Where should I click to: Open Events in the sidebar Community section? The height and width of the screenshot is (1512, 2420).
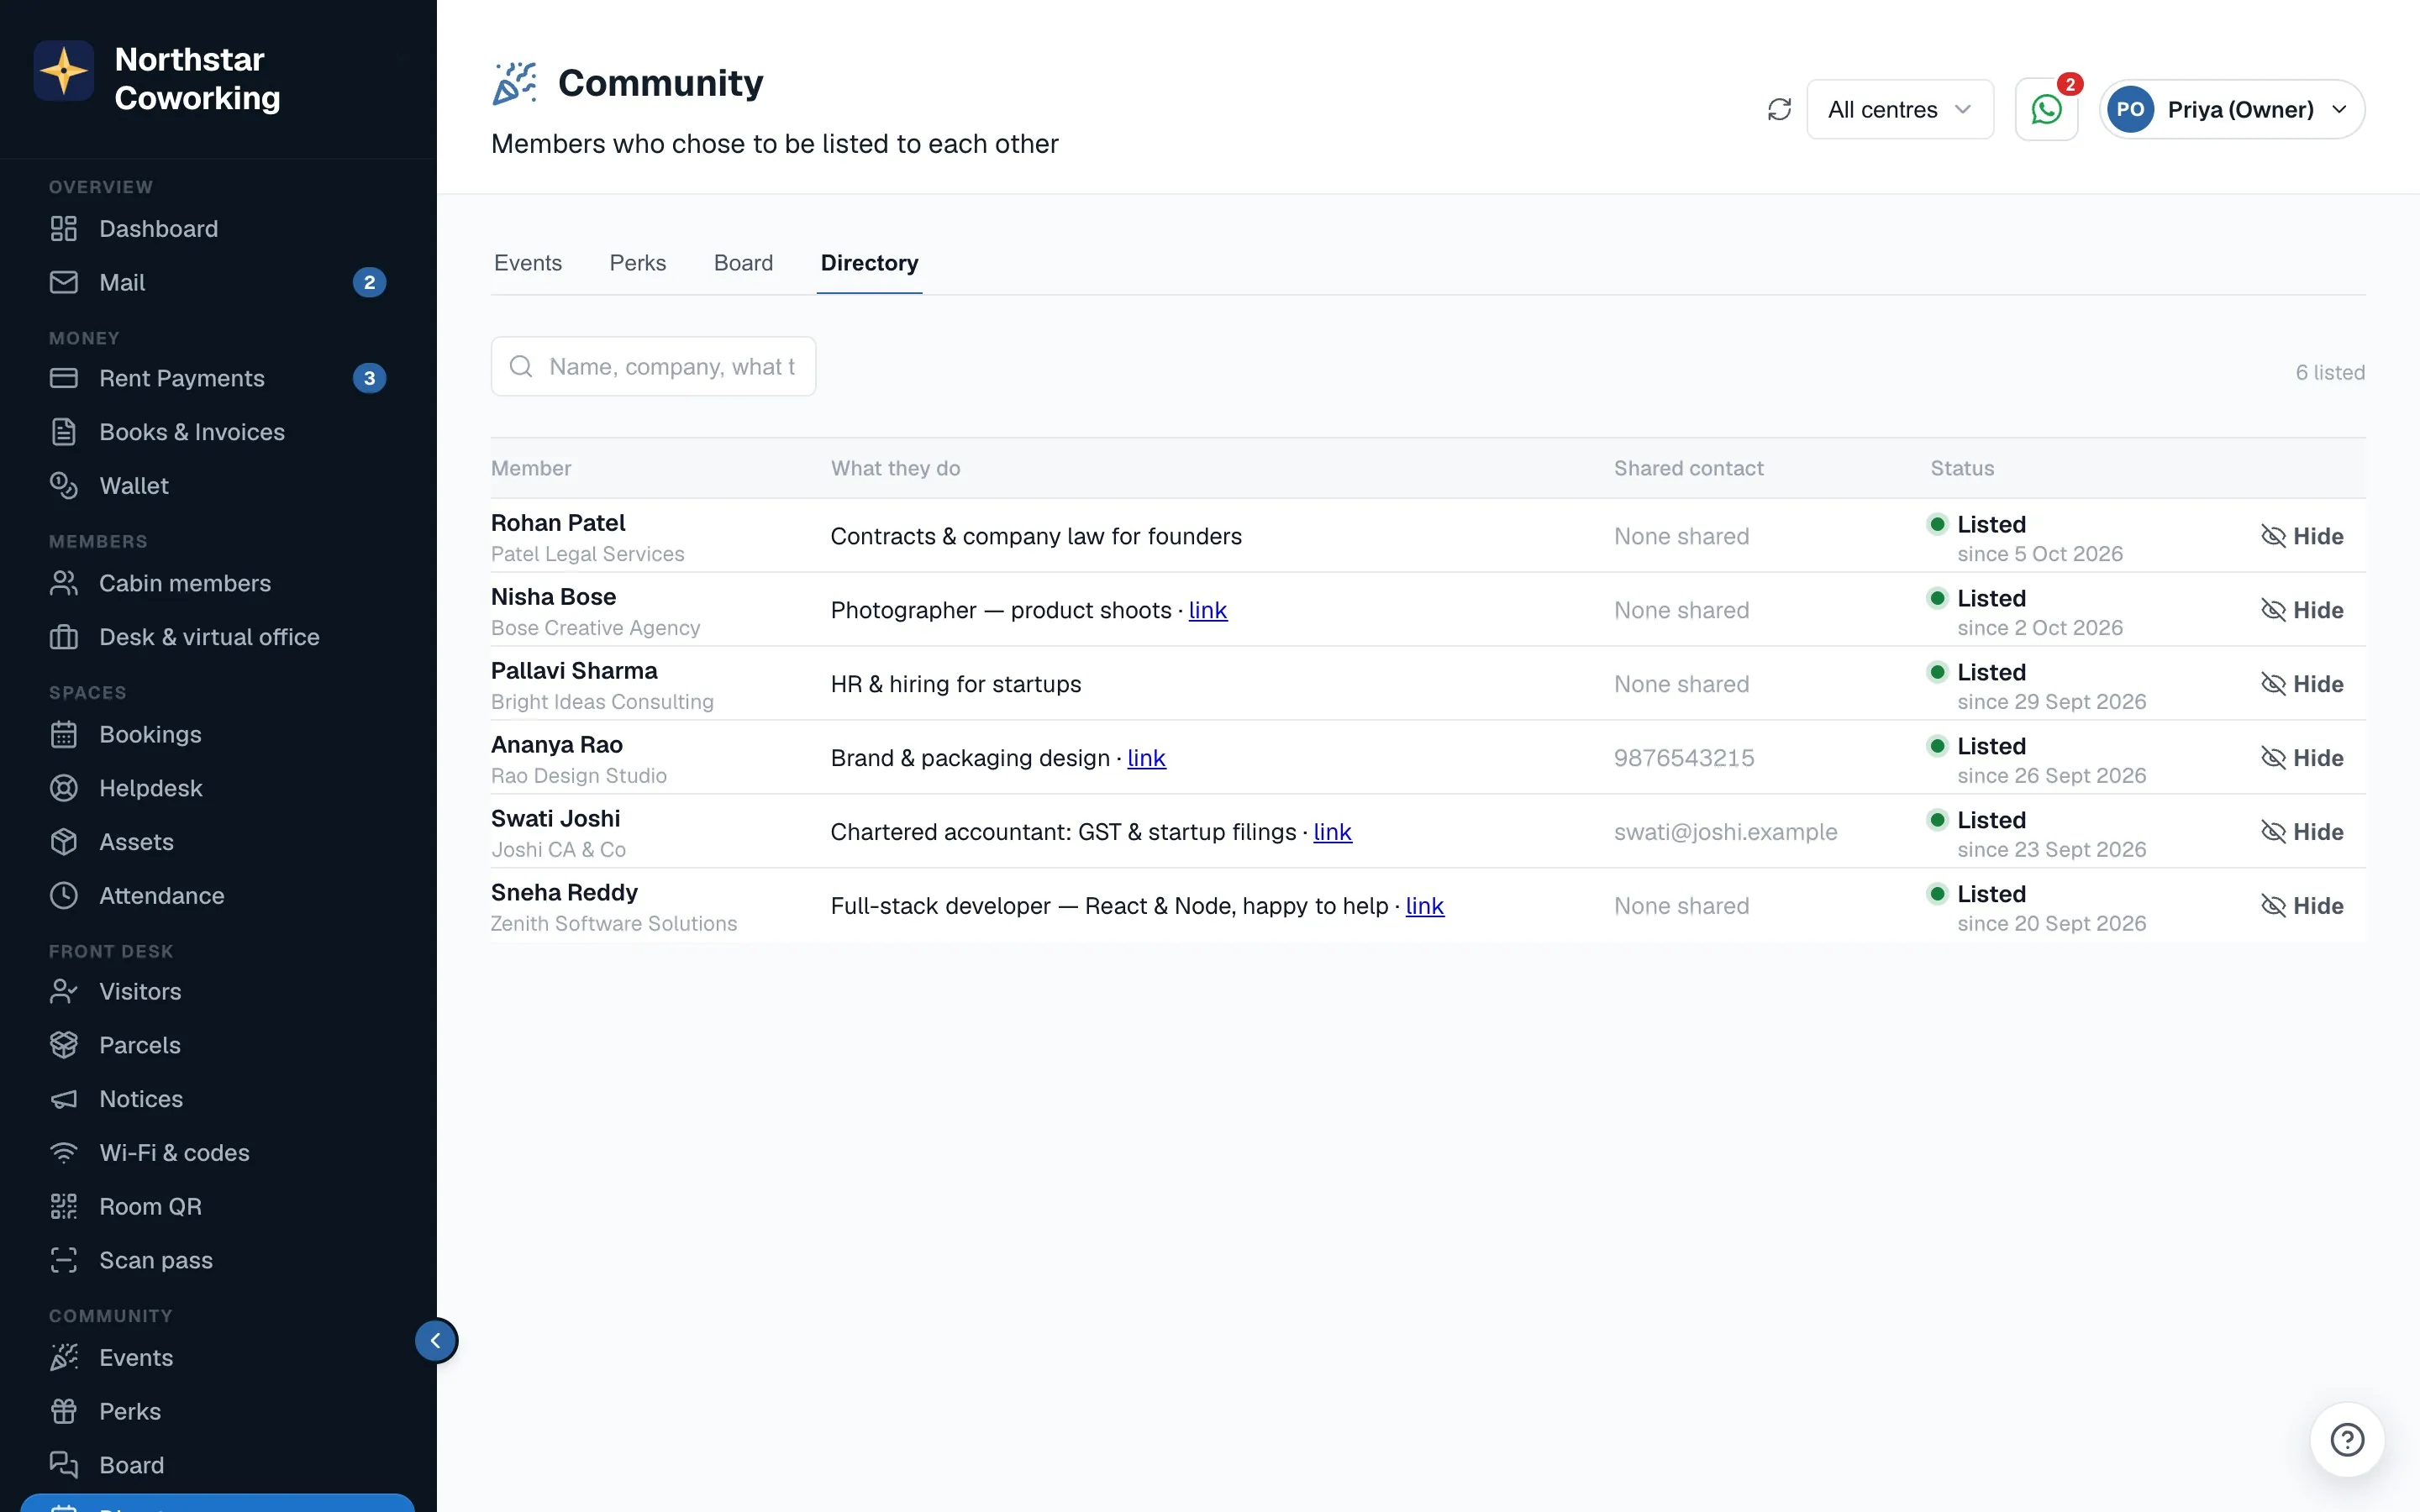[217, 1358]
